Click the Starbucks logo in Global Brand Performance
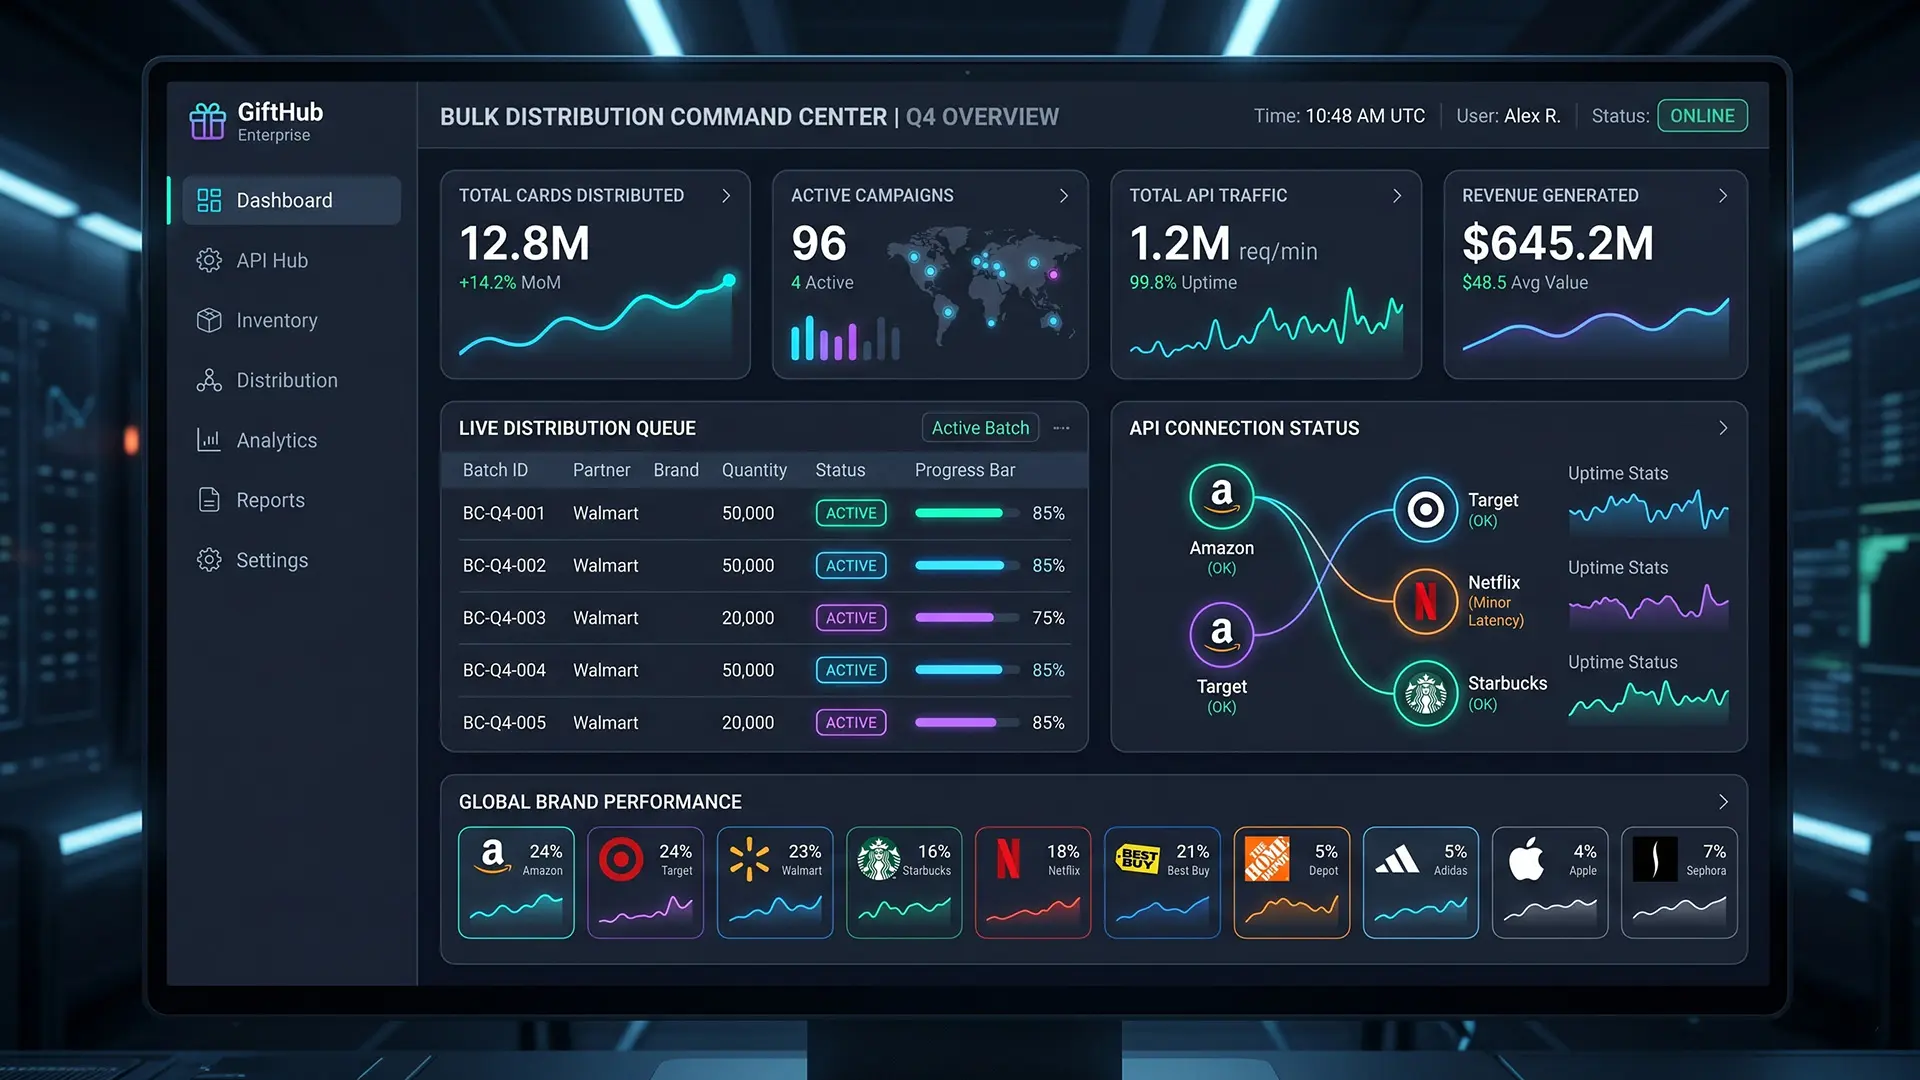The image size is (1920, 1080). (879, 859)
